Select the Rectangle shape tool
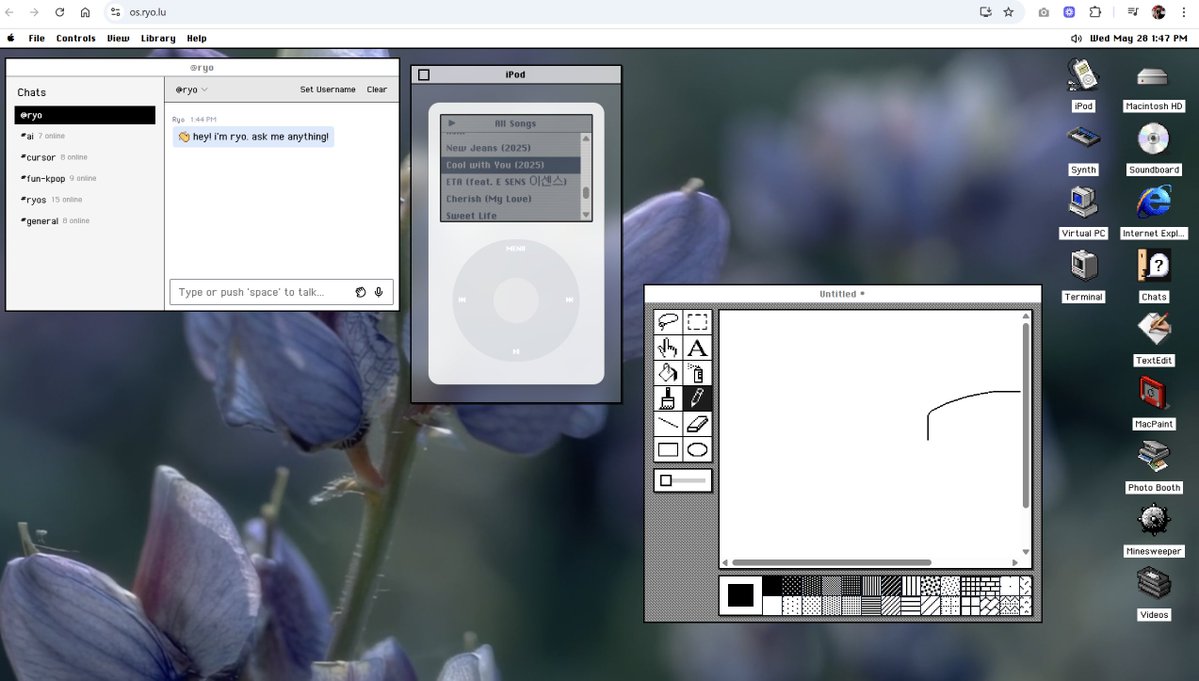This screenshot has width=1199, height=681. point(668,449)
